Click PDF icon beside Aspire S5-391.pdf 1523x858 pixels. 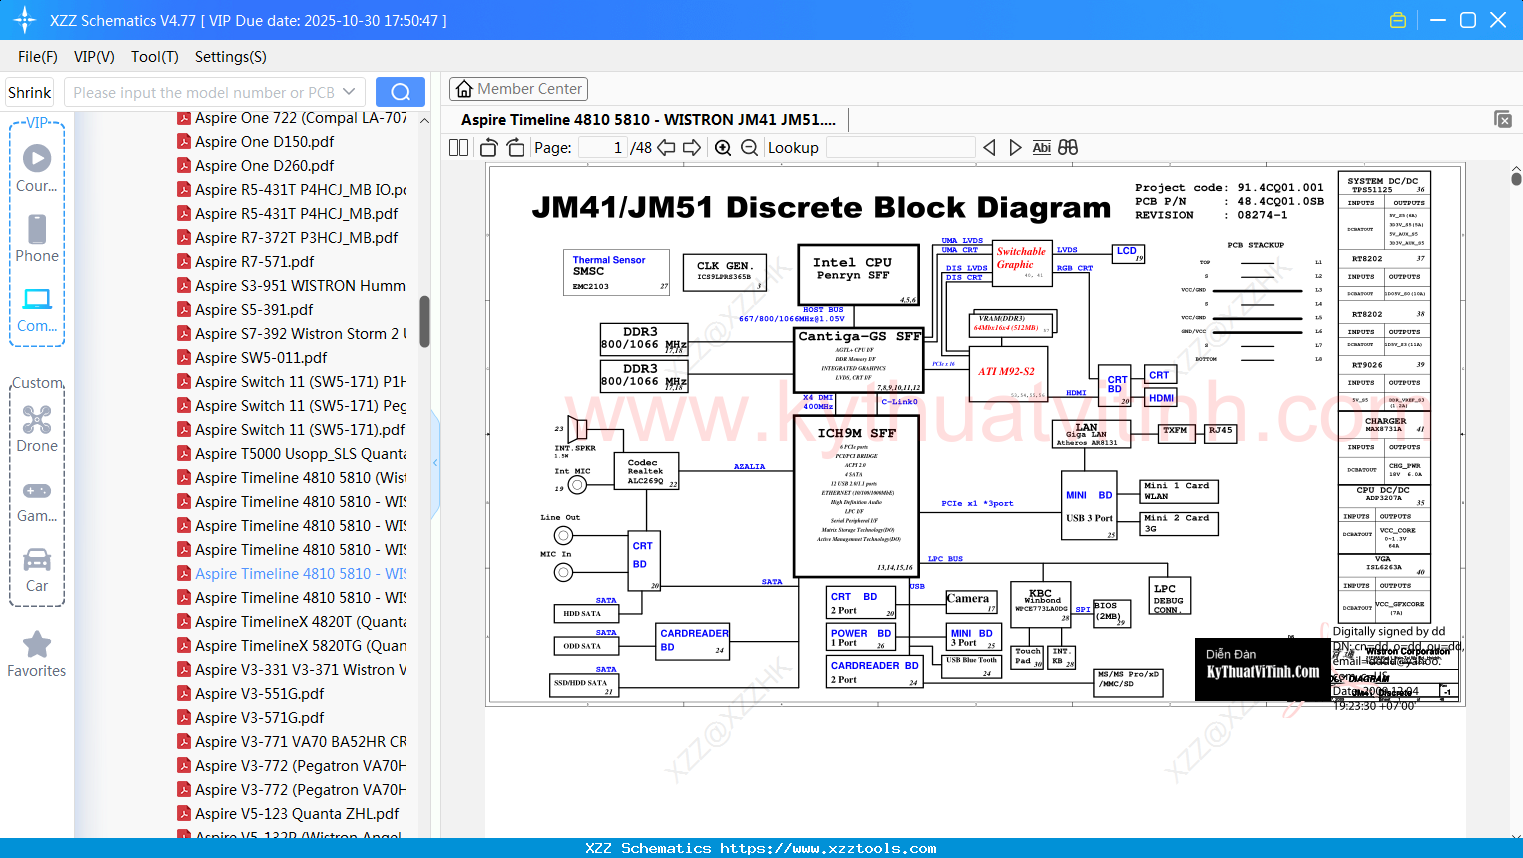(184, 310)
